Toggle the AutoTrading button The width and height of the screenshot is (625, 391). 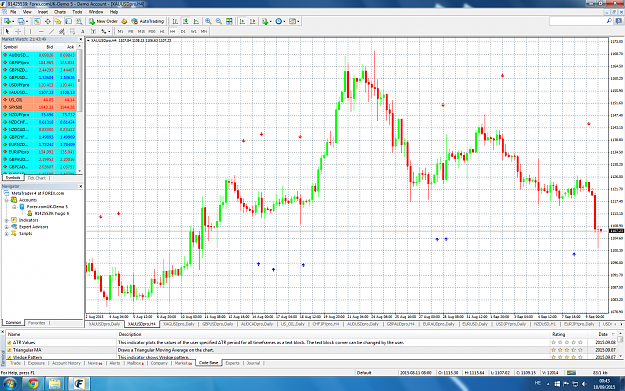coord(147,21)
